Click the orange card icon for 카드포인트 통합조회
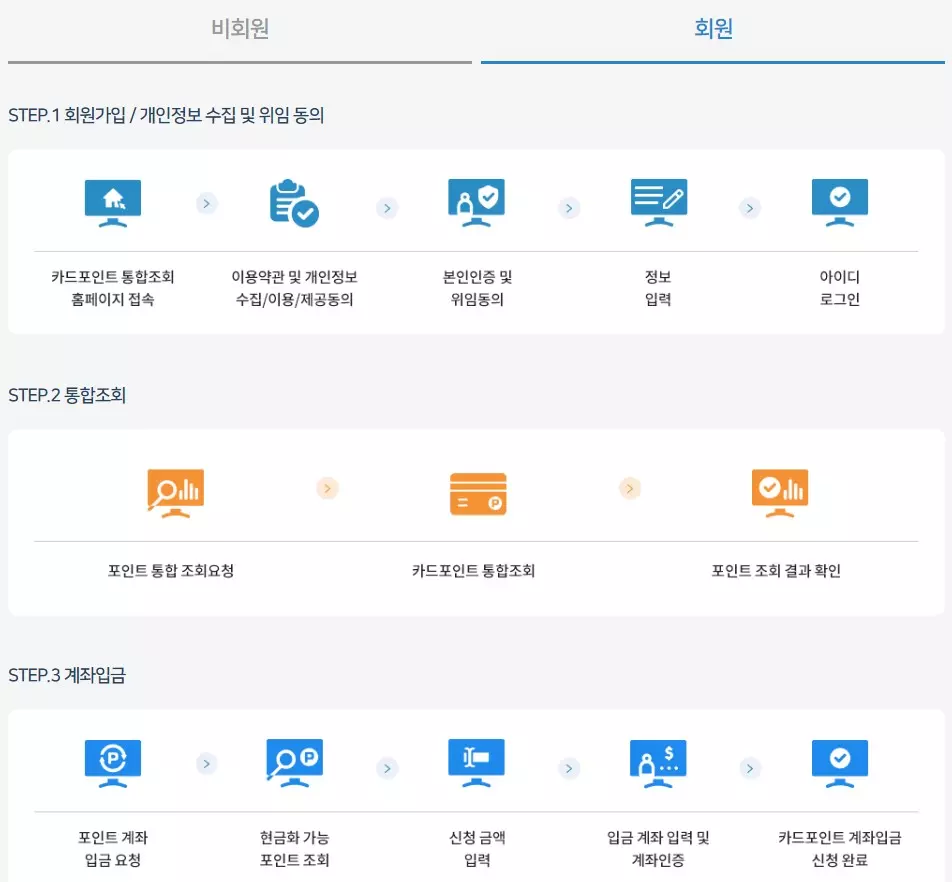This screenshot has width=952, height=882. [478, 494]
